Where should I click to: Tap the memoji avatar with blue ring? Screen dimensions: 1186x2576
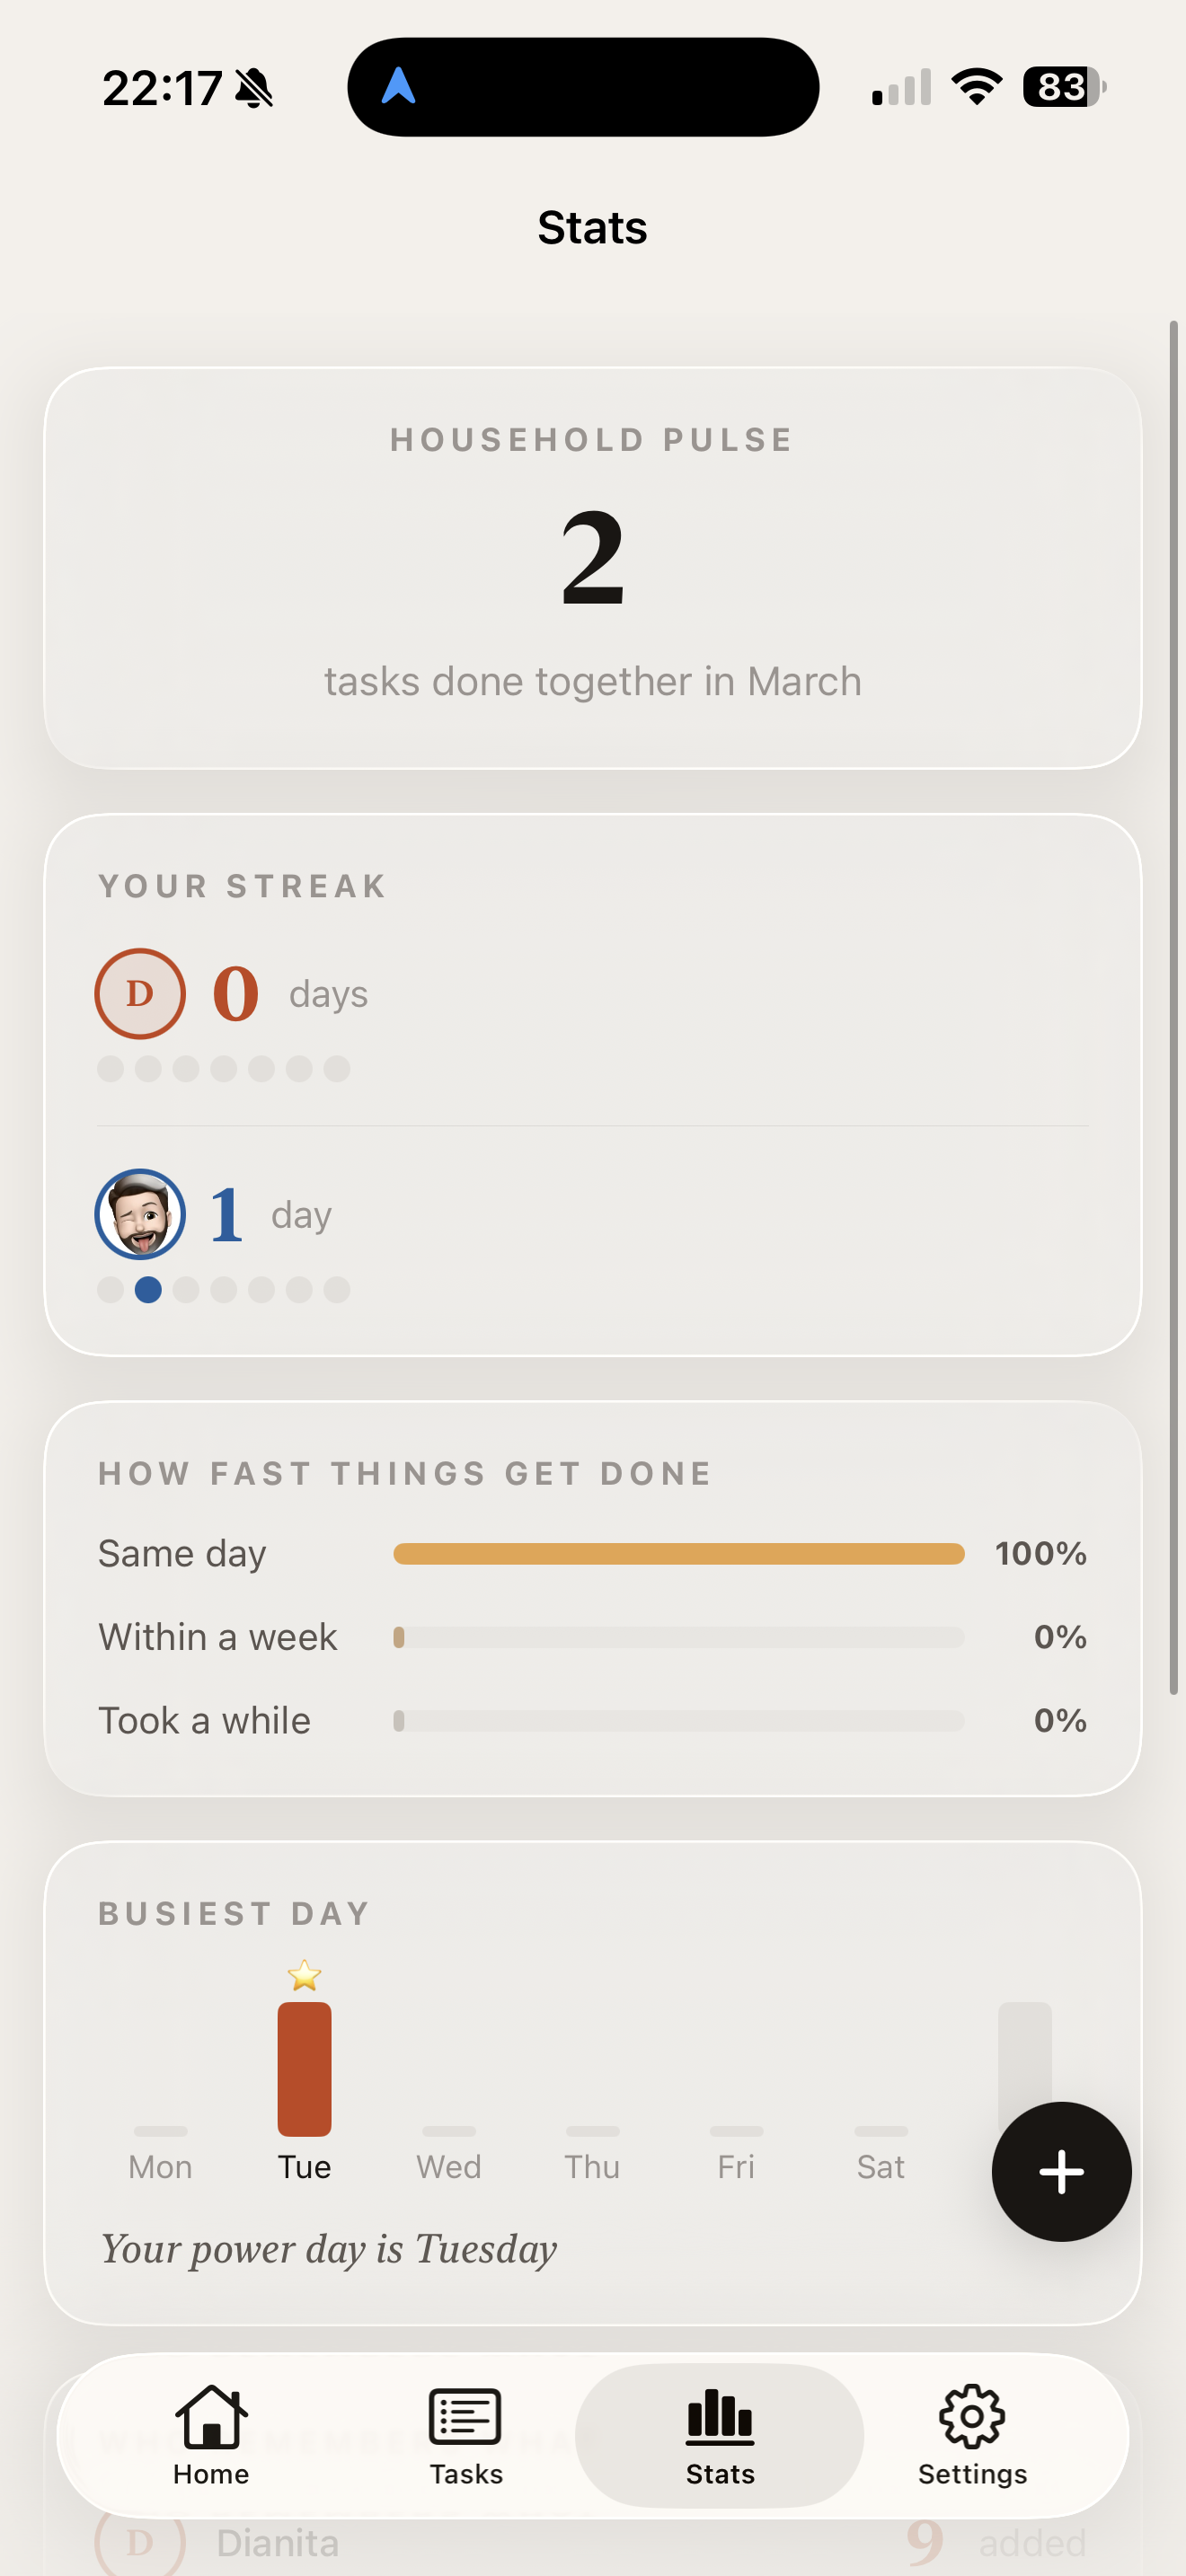(x=140, y=1214)
